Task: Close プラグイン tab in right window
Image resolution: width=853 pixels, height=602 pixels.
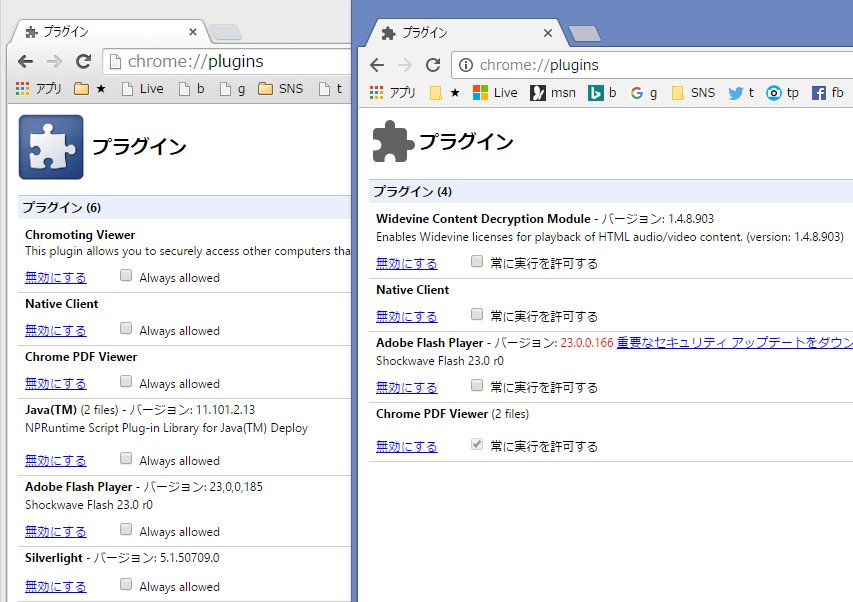Action: point(548,33)
